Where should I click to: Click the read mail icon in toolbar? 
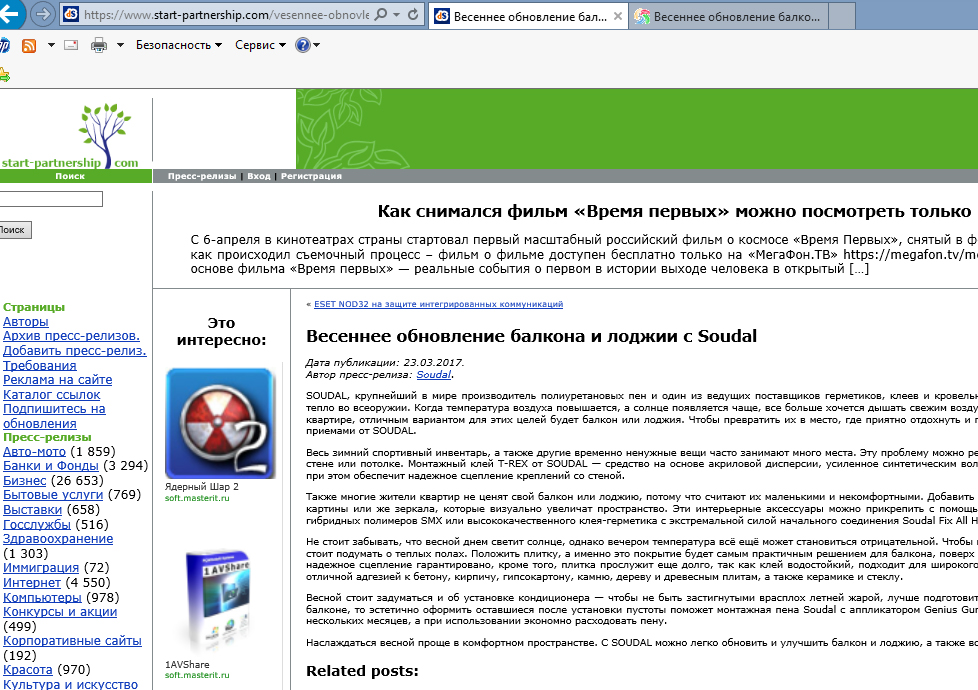pyautogui.click(x=71, y=45)
